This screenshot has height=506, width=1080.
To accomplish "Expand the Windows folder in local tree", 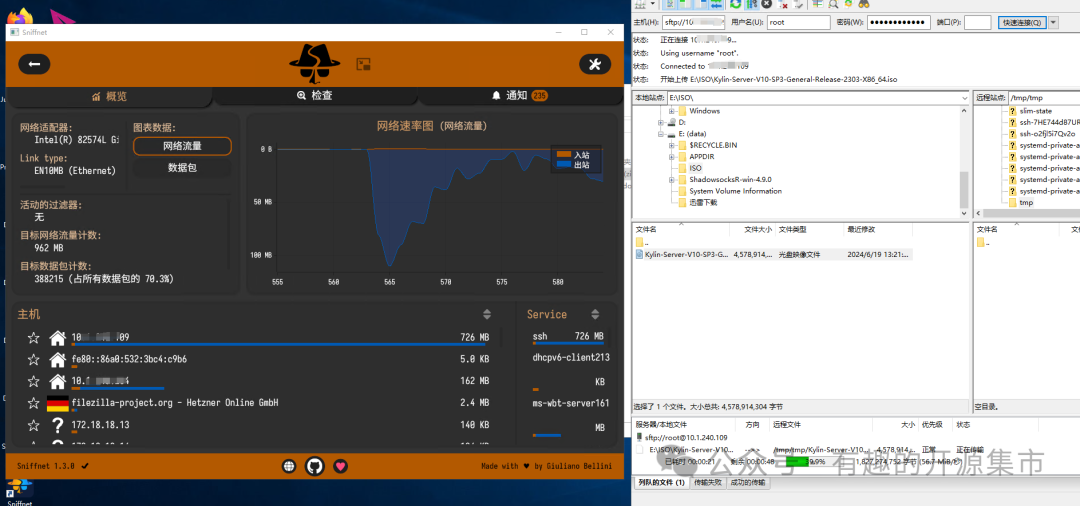I will pos(672,111).
